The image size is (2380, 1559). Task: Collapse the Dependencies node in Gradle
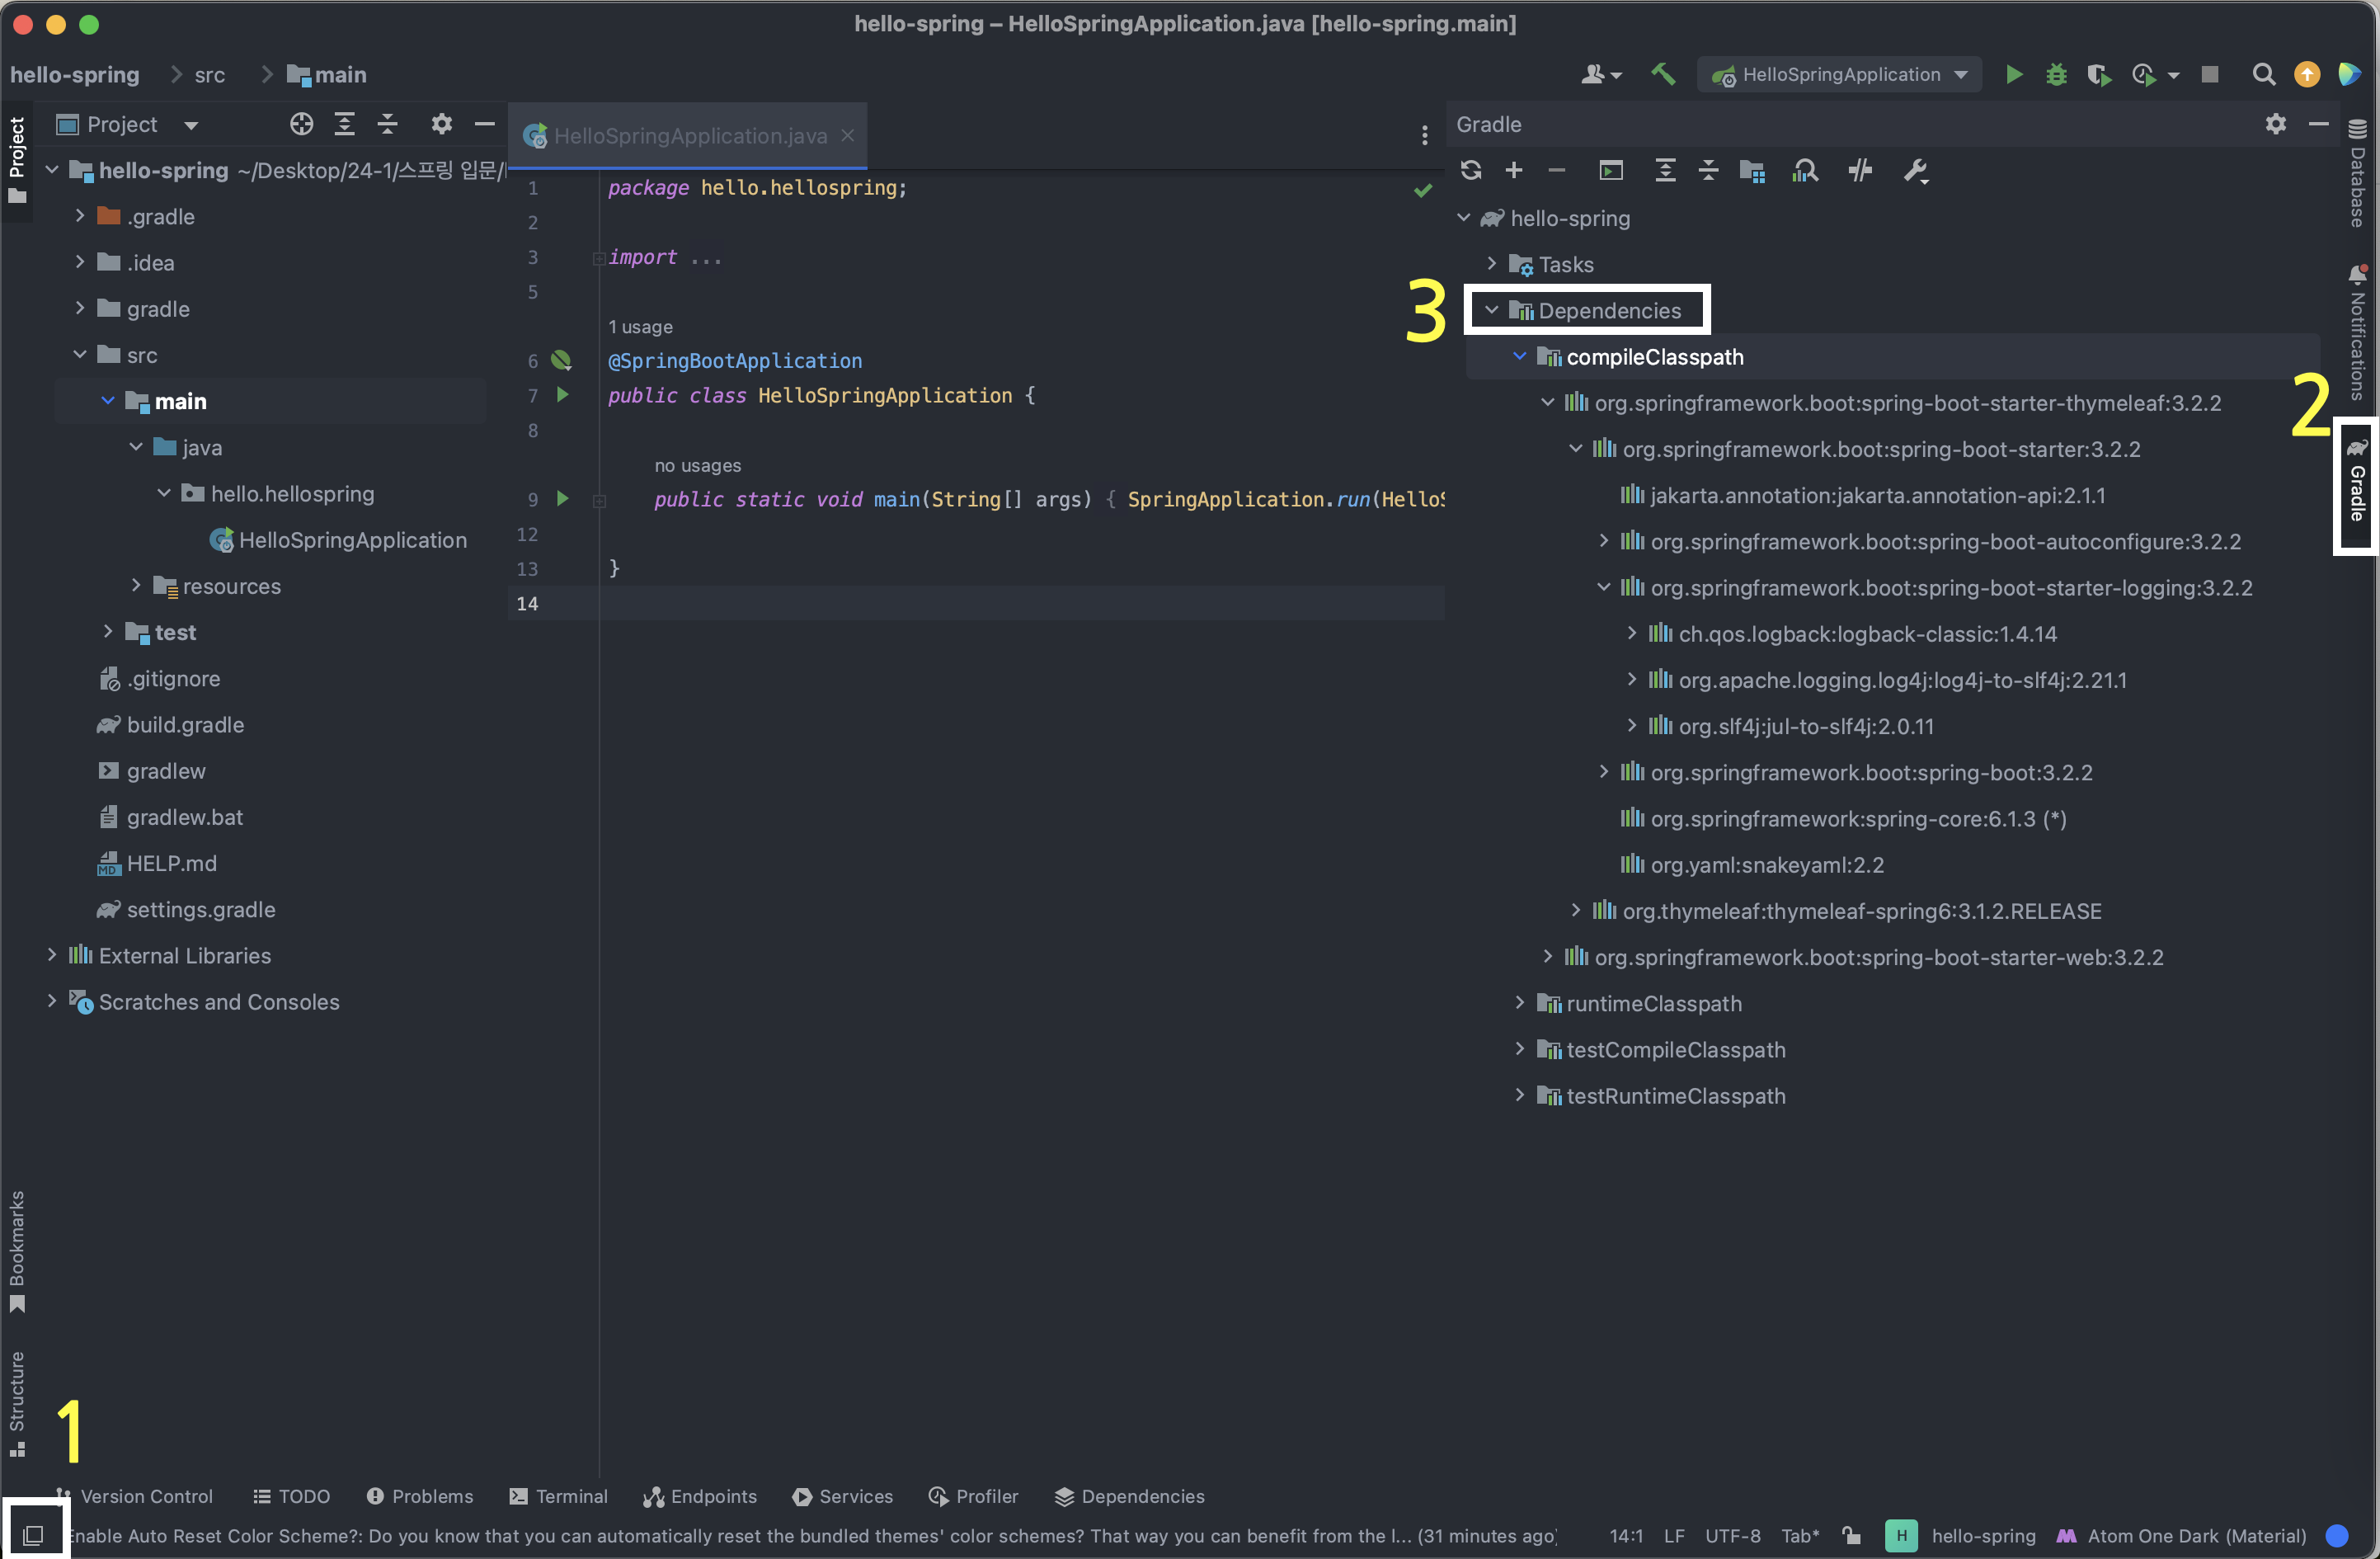click(1491, 310)
